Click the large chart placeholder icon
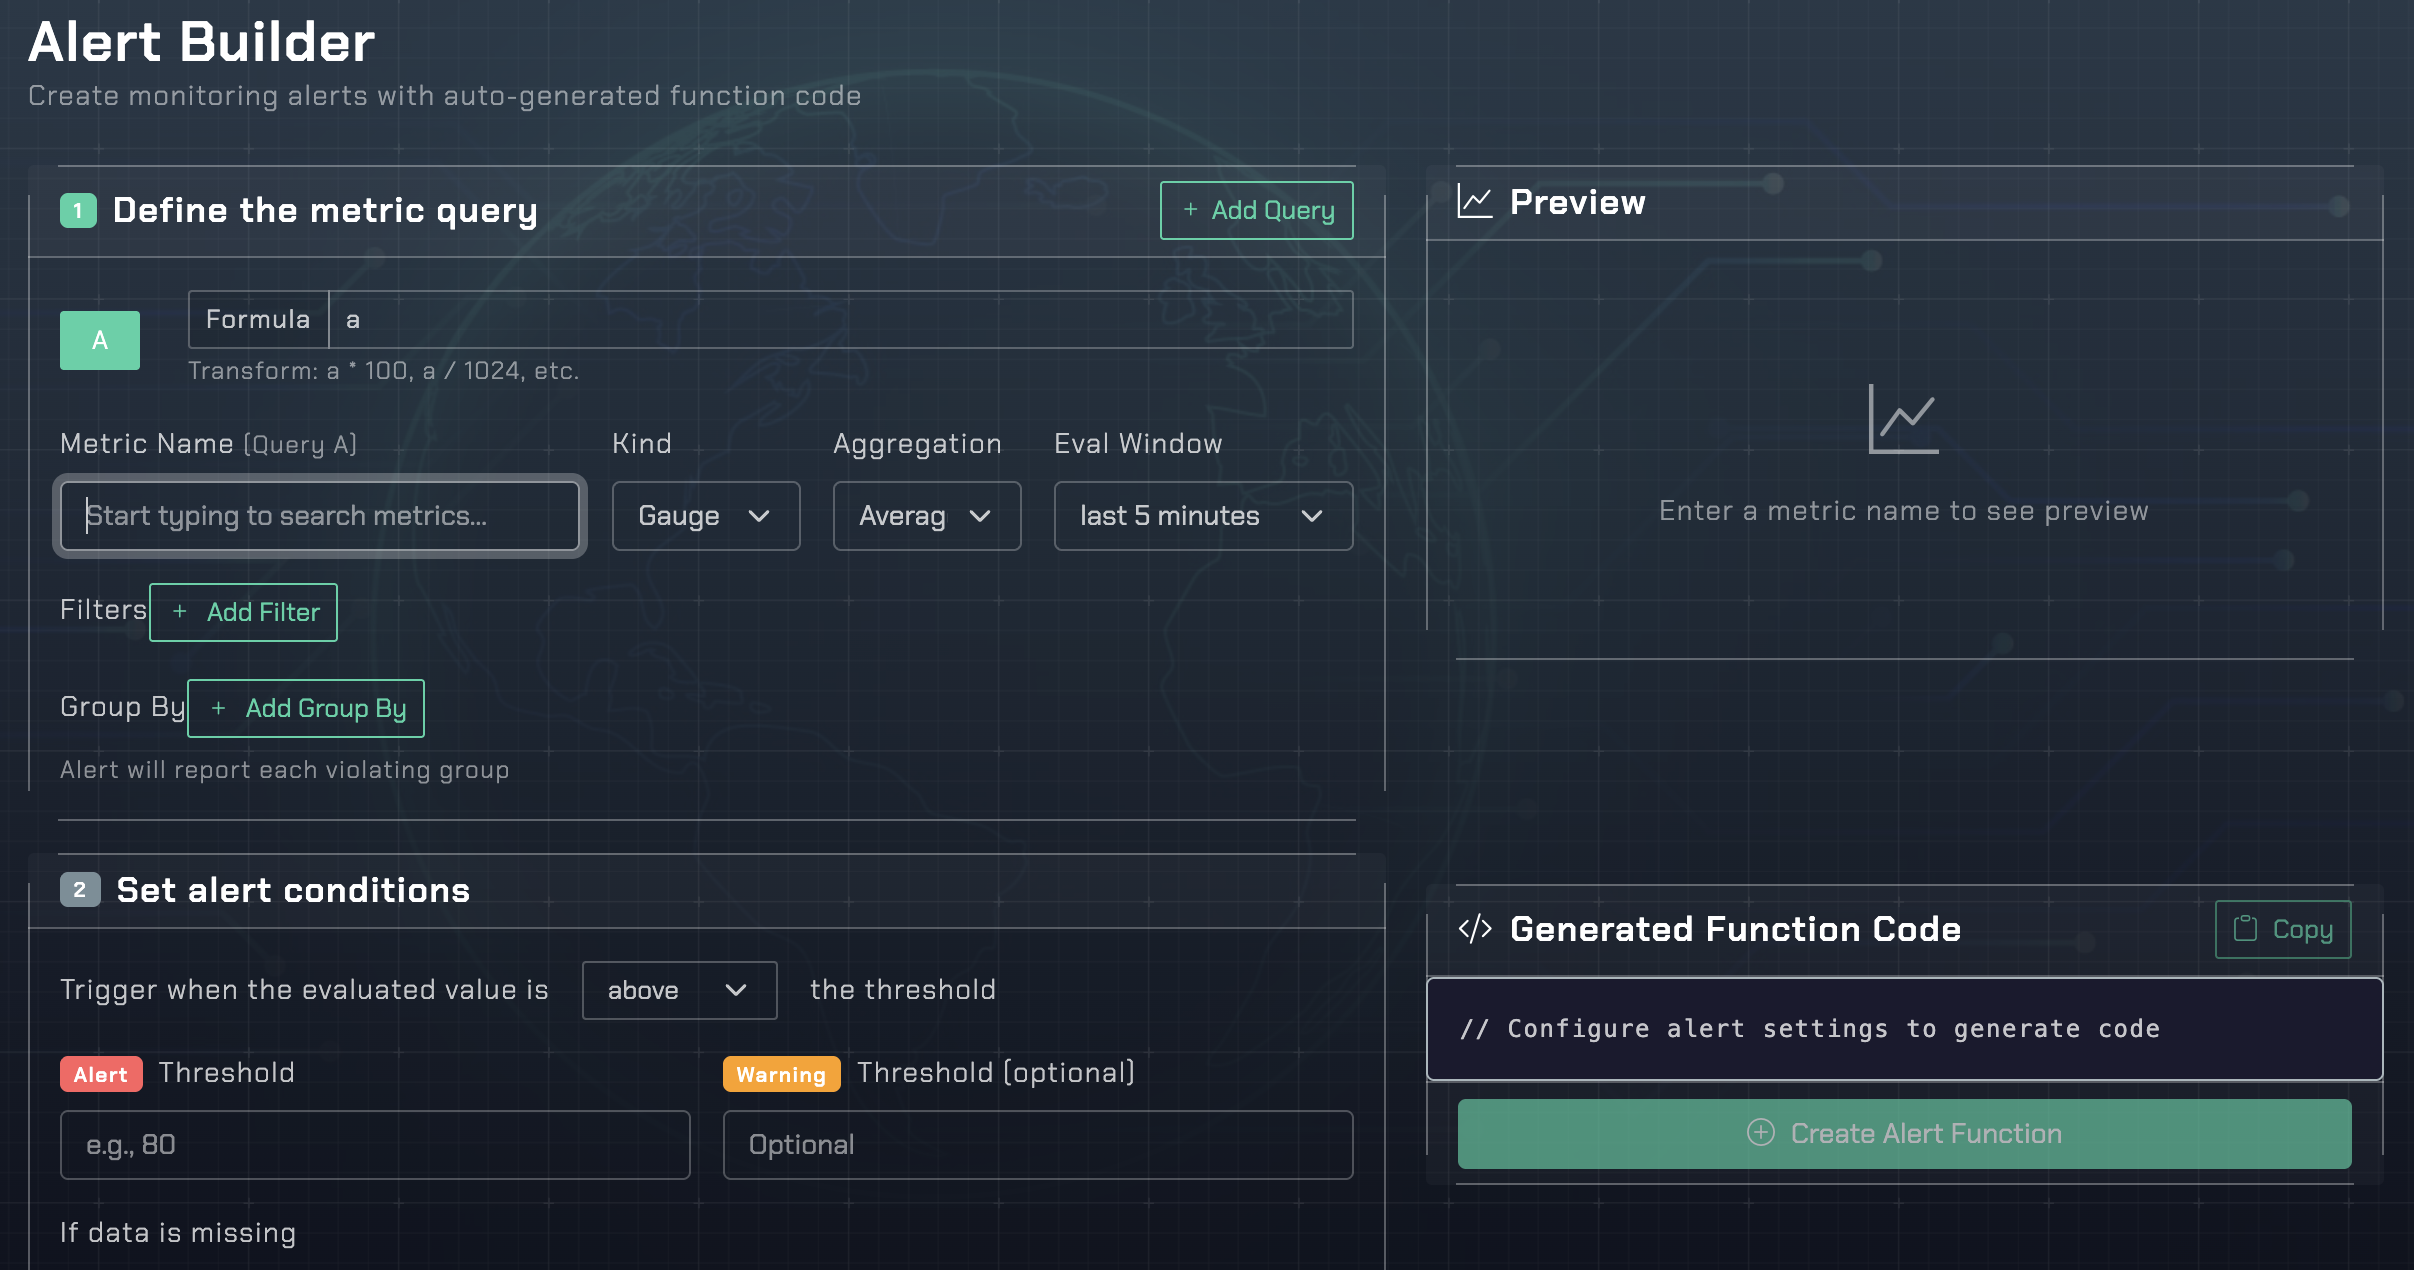The height and width of the screenshot is (1270, 2414). 1902,419
